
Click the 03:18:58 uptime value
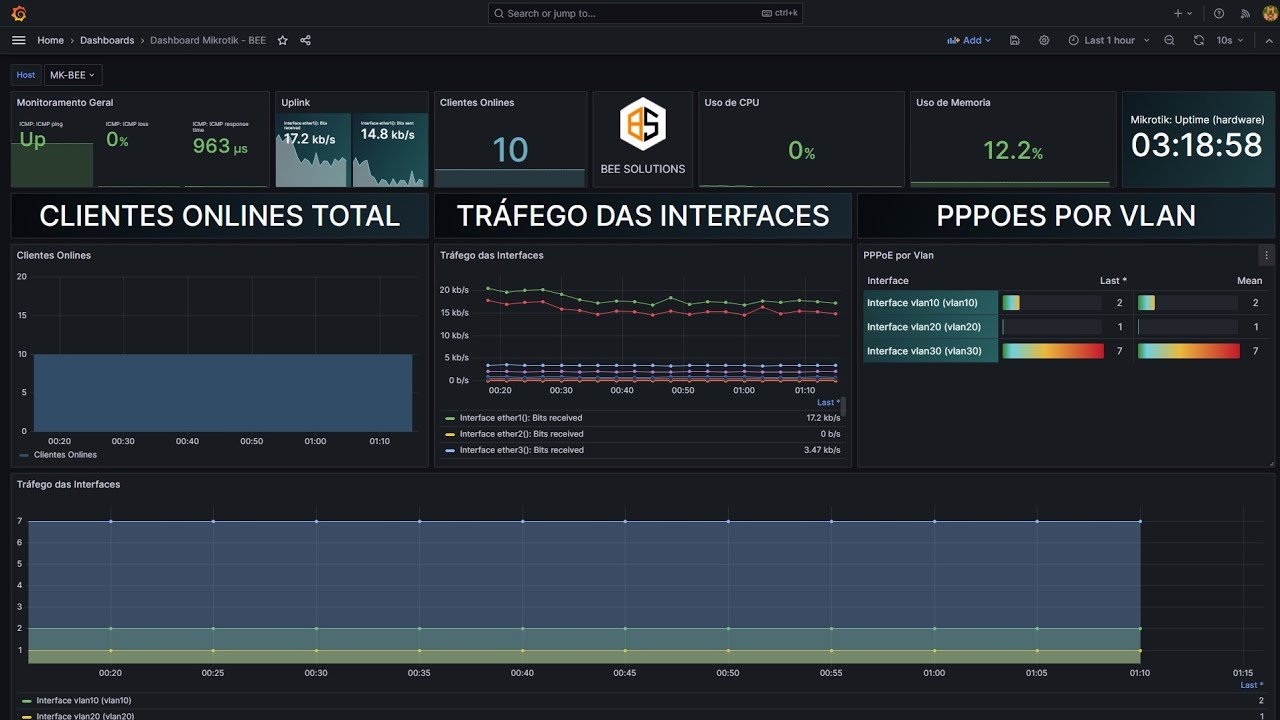tap(1197, 145)
